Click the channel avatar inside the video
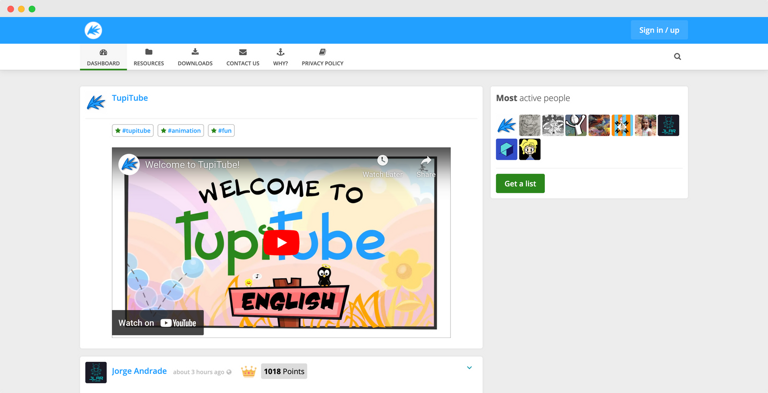768x393 pixels. 129,165
